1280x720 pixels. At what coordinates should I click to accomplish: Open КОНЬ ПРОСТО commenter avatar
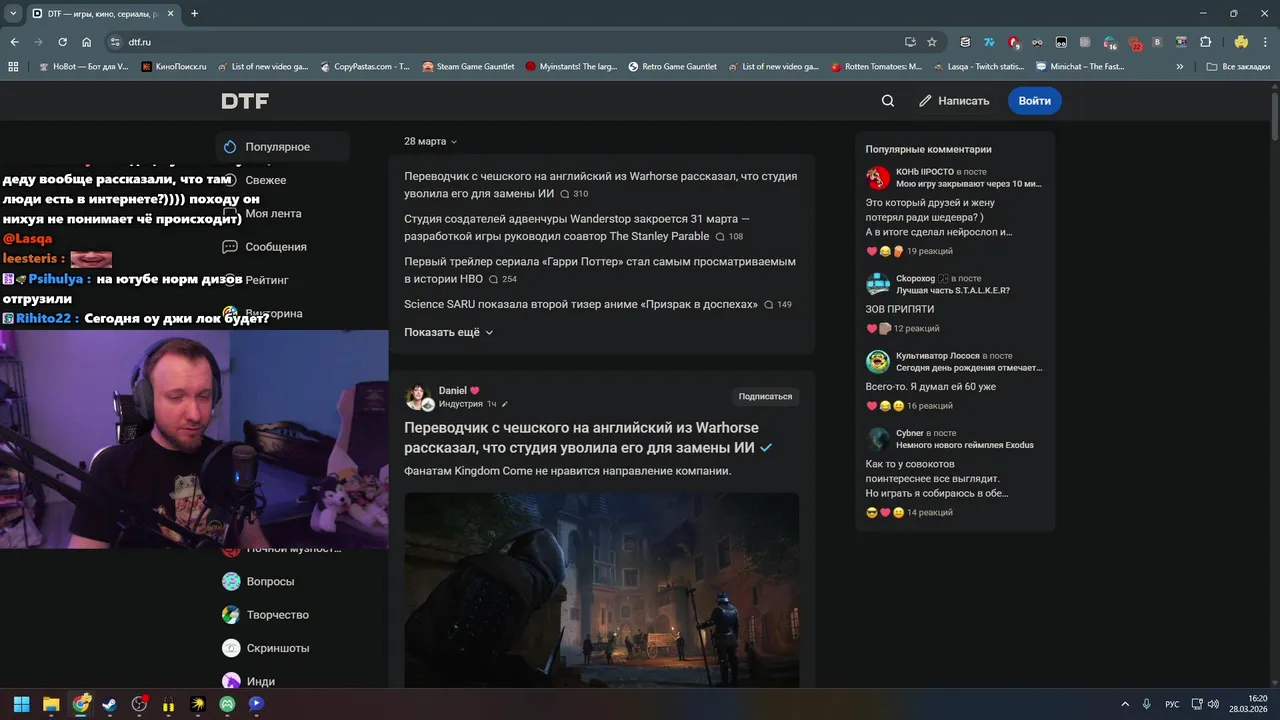click(x=878, y=178)
